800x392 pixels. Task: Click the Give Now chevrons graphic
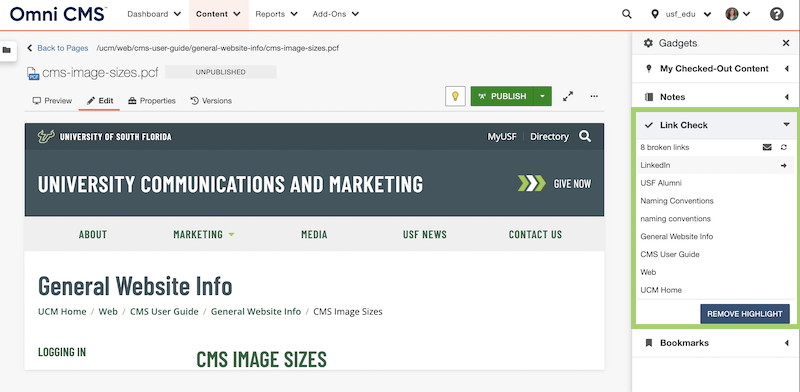coord(532,183)
